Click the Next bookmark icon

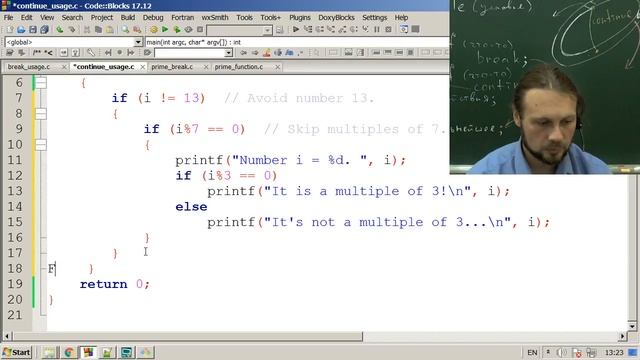tap(131, 52)
